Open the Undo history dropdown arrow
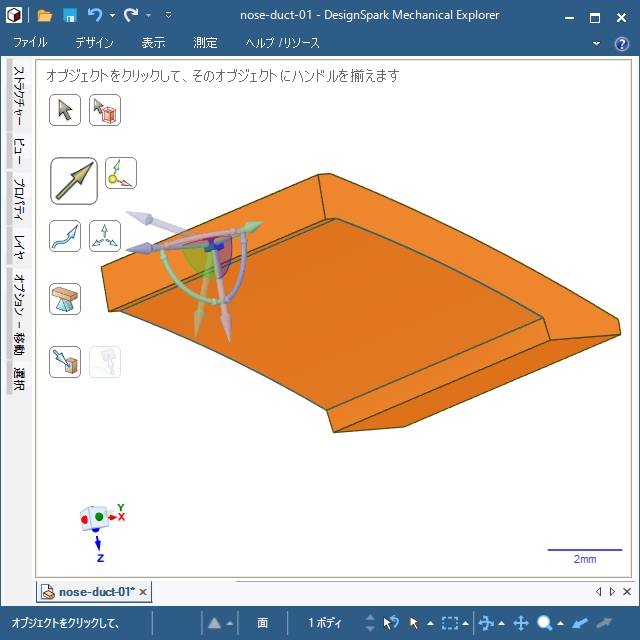This screenshot has height=640, width=640. 112,16
